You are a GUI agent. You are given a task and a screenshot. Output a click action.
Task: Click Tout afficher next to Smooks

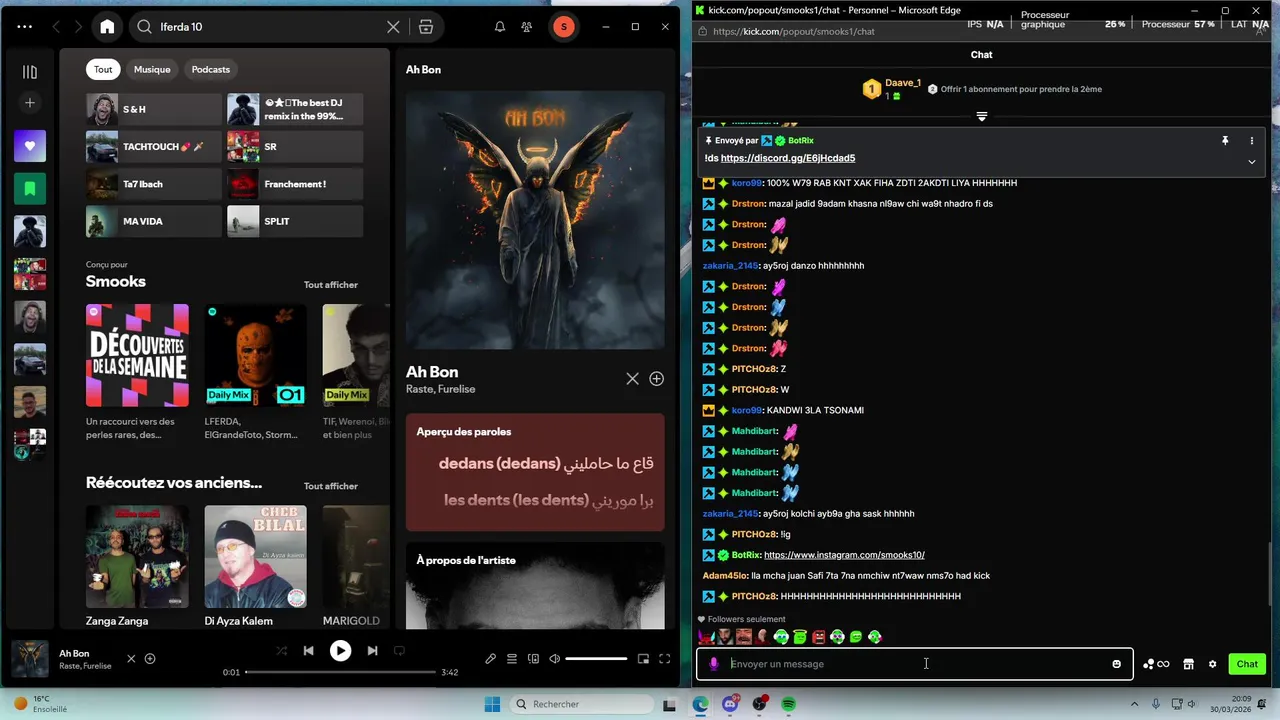coord(331,285)
